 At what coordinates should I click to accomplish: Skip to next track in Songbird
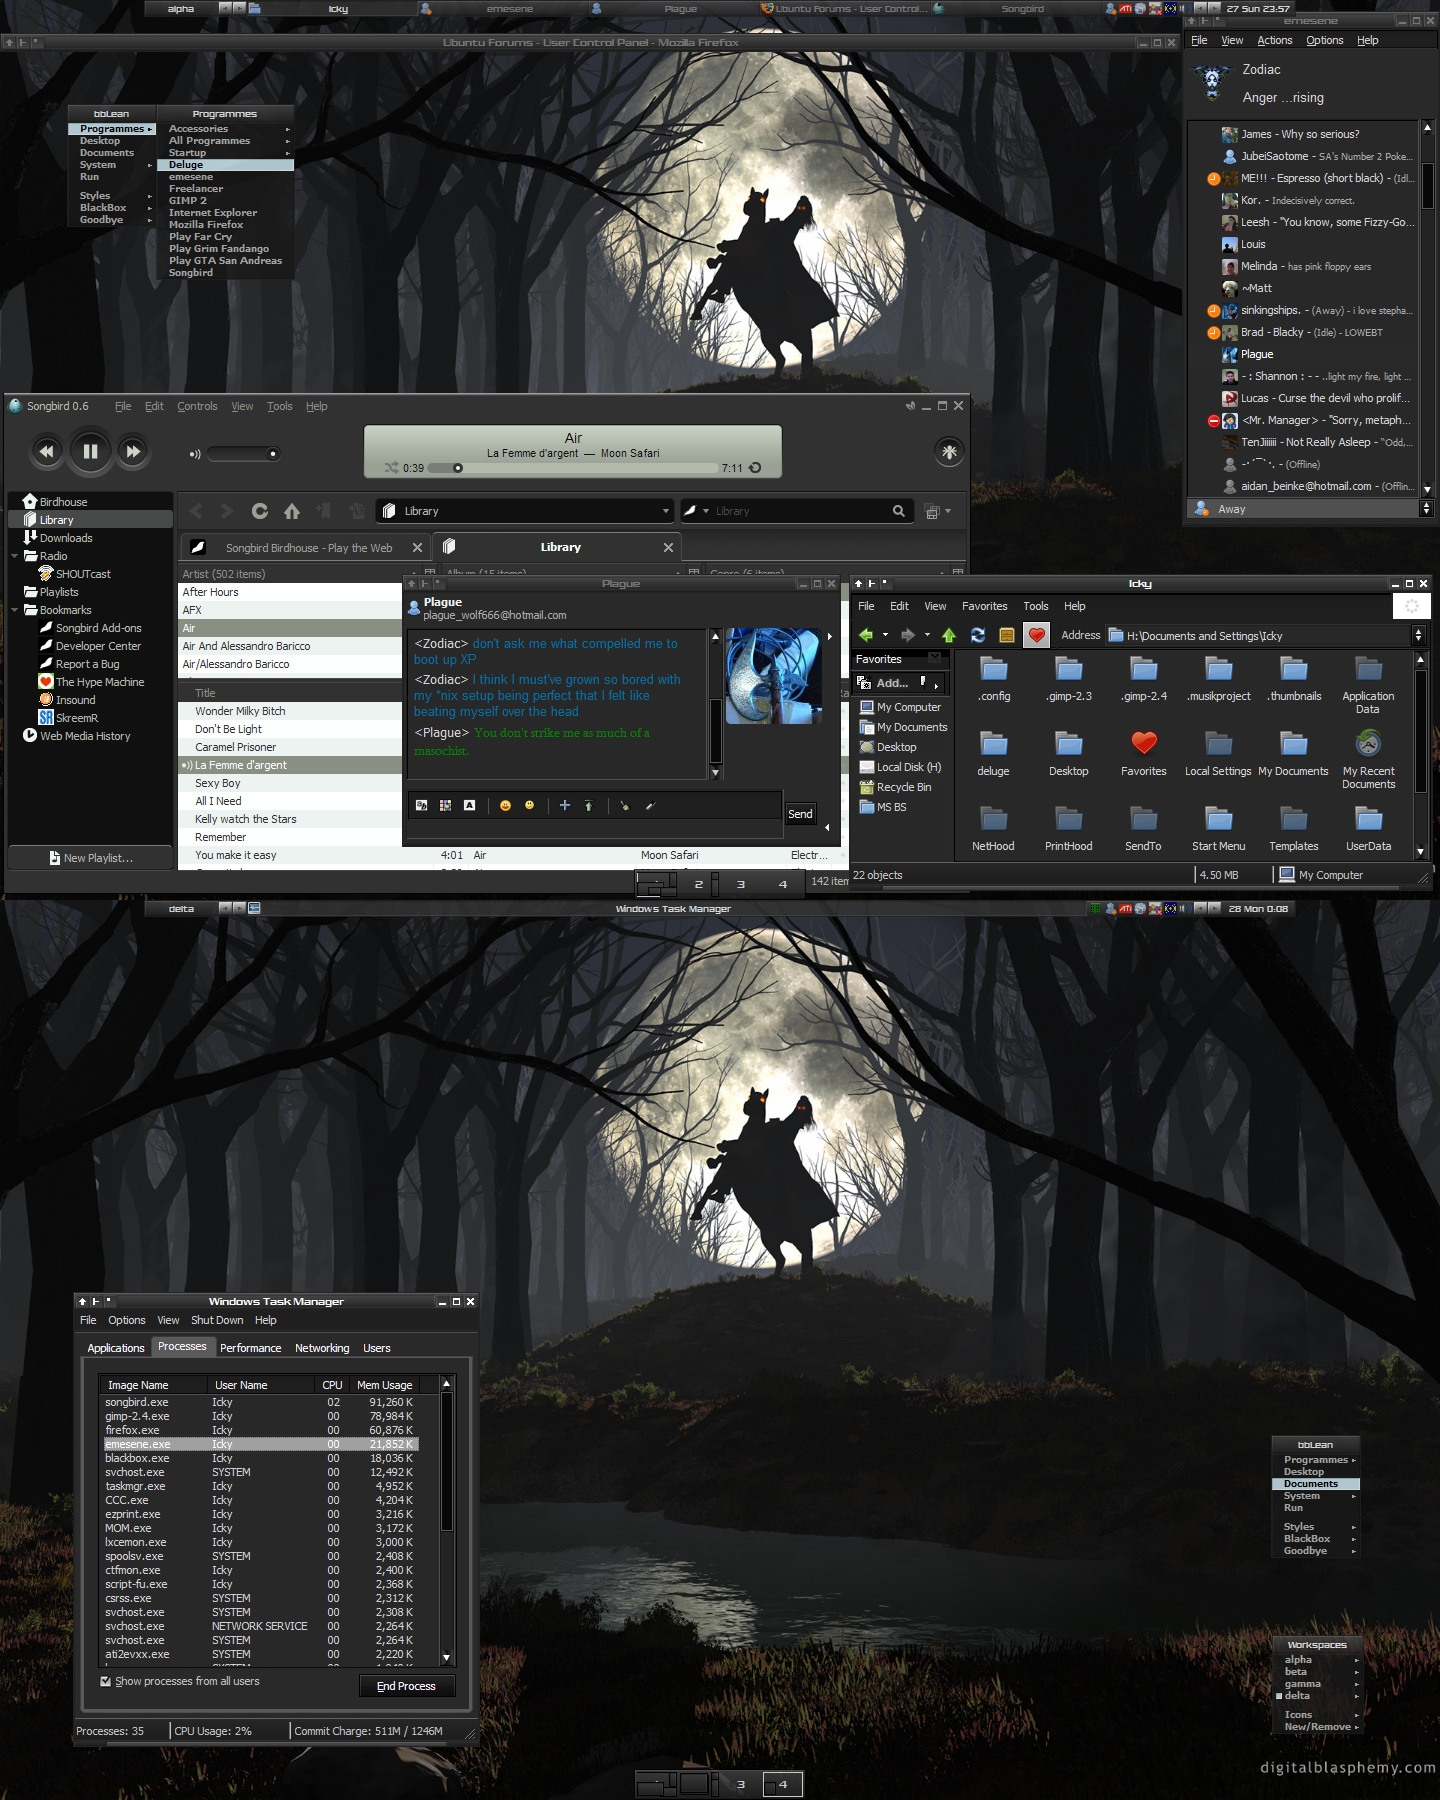coord(133,451)
